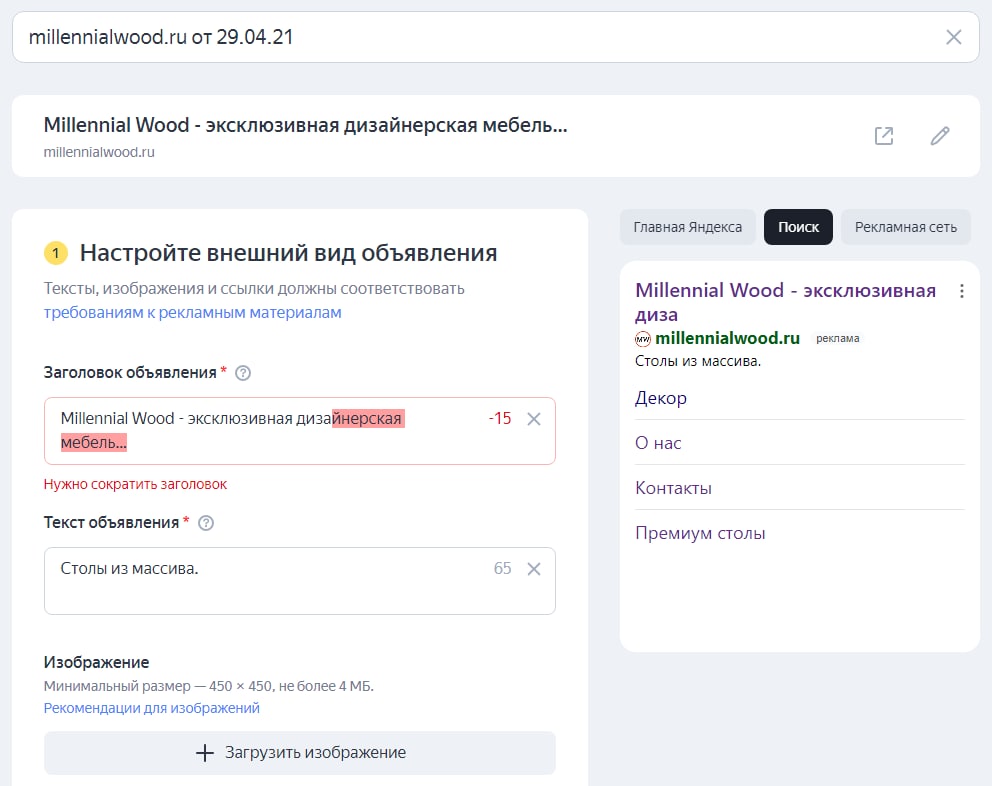Clear the campaign name field
The image size is (992, 786).
click(x=953, y=37)
